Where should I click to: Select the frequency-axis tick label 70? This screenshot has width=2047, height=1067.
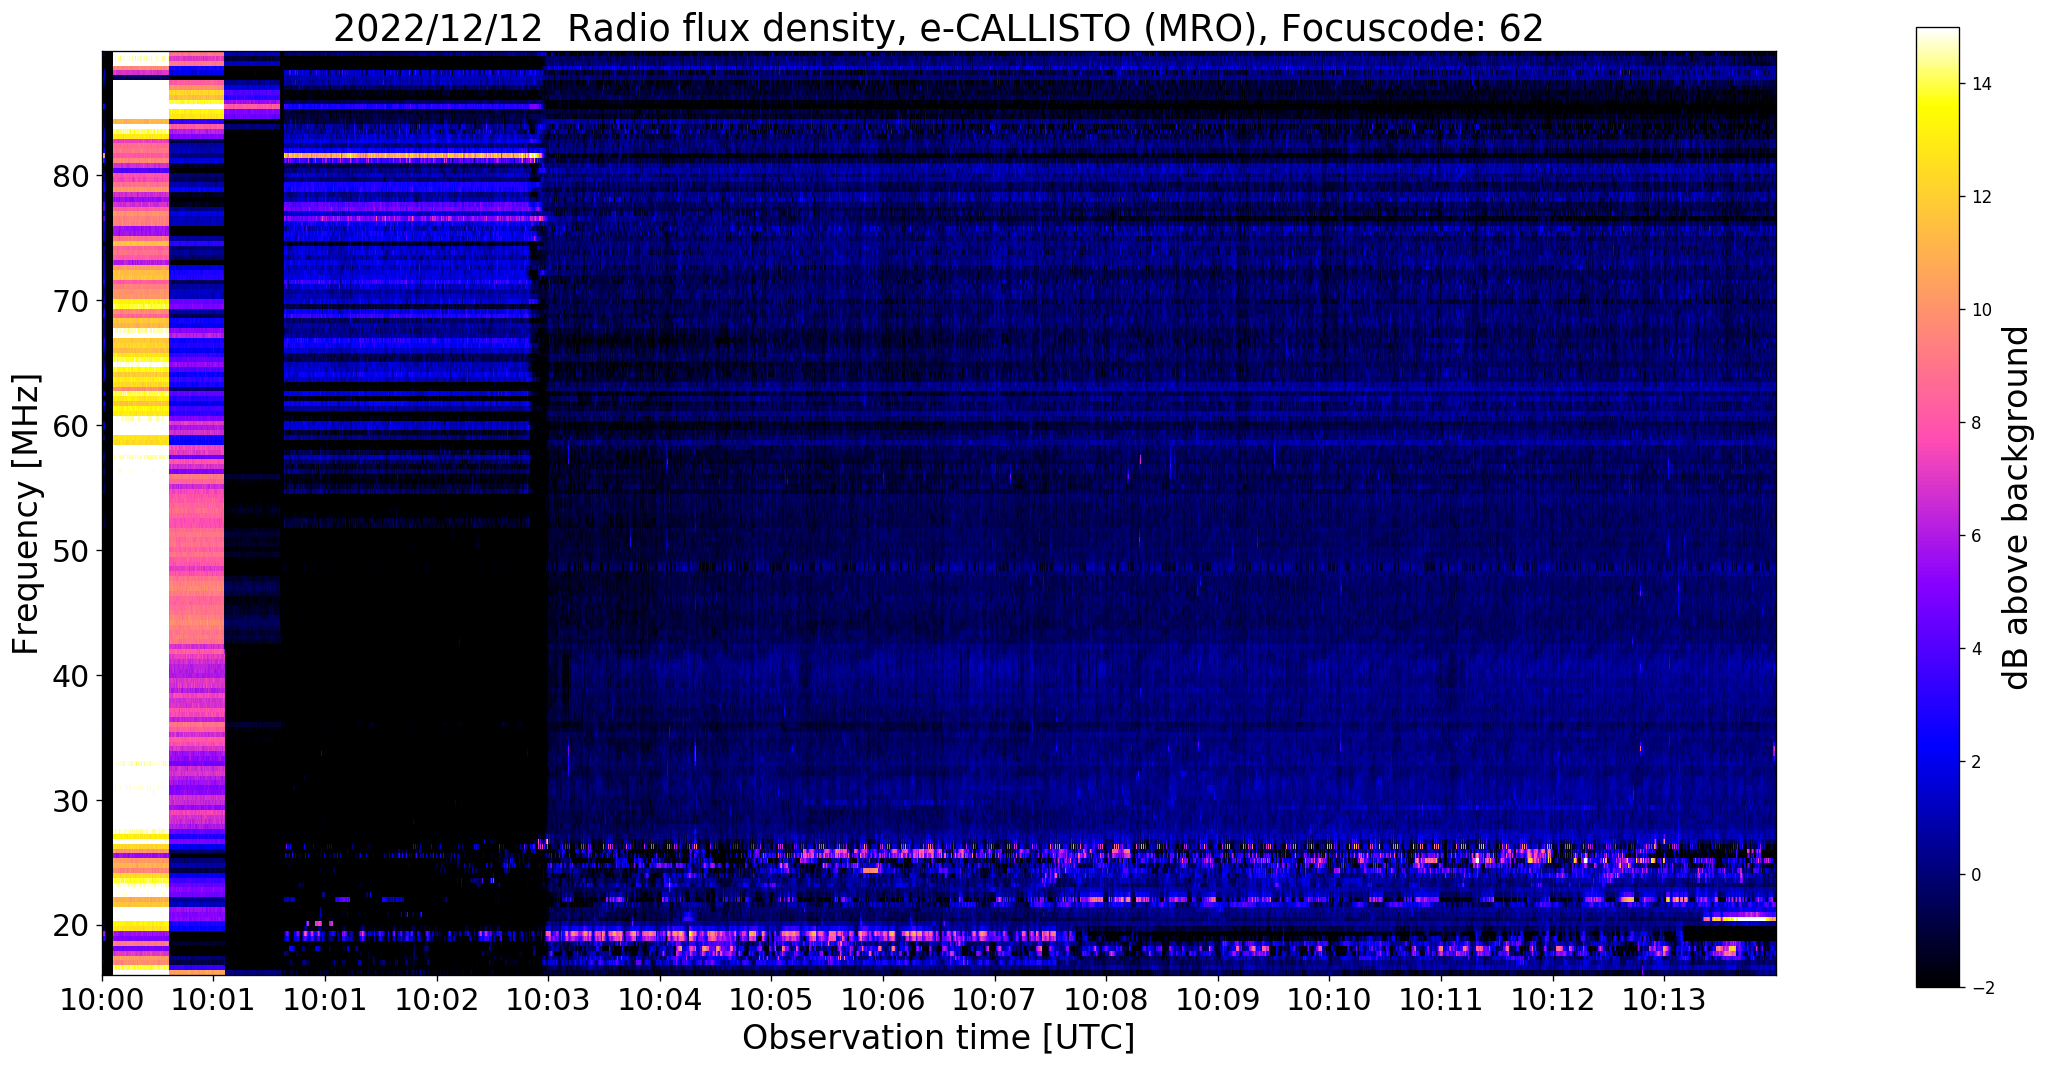[72, 301]
